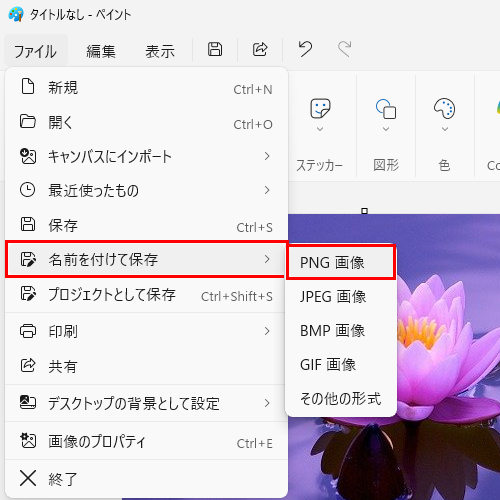Expand the 色 dropdown chevron
Image resolution: width=500 pixels, height=500 pixels.
445,129
